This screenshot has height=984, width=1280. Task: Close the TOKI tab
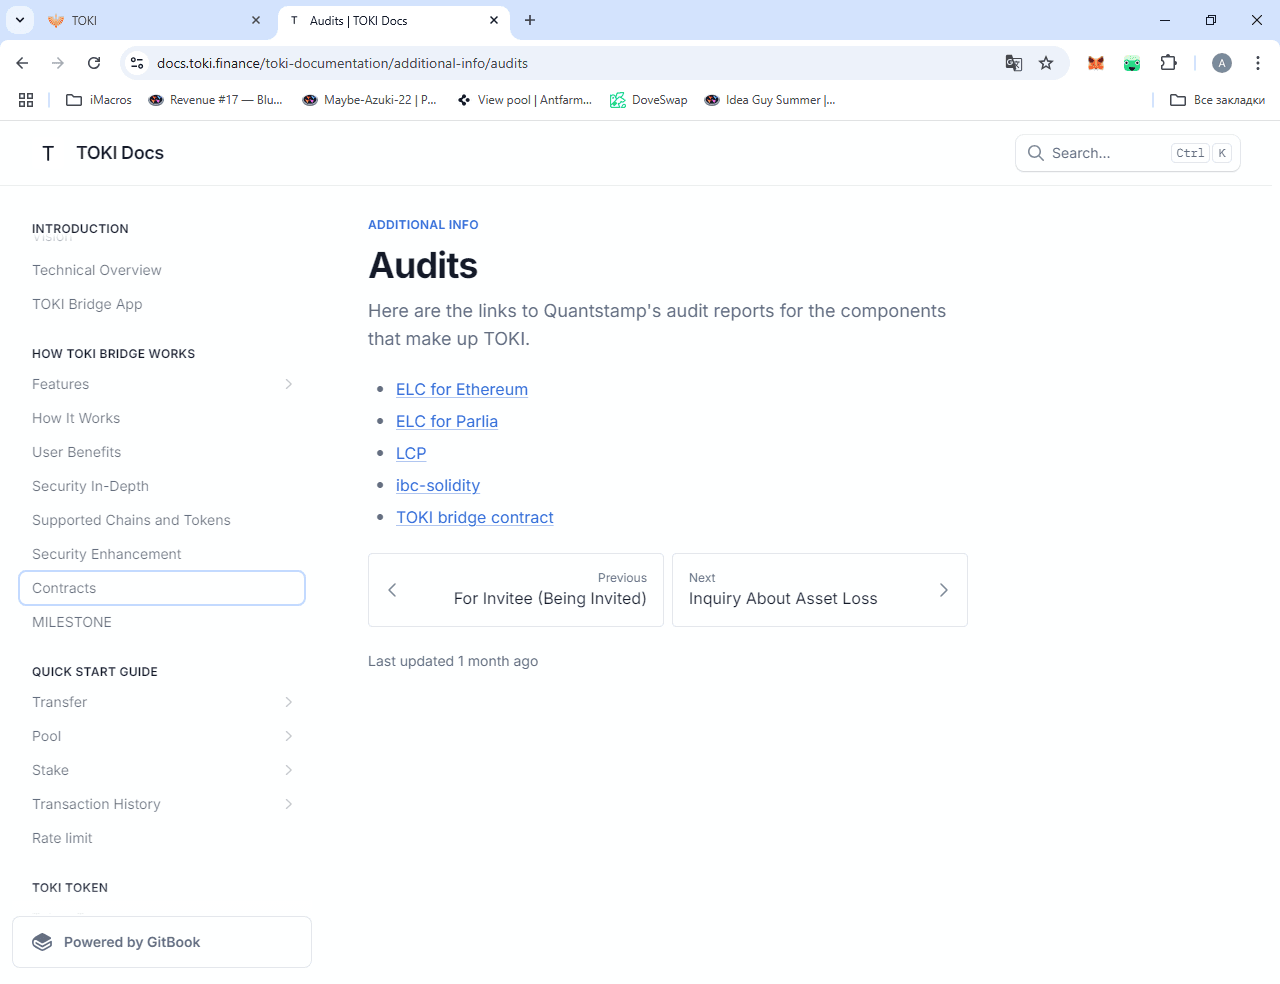coord(256,20)
